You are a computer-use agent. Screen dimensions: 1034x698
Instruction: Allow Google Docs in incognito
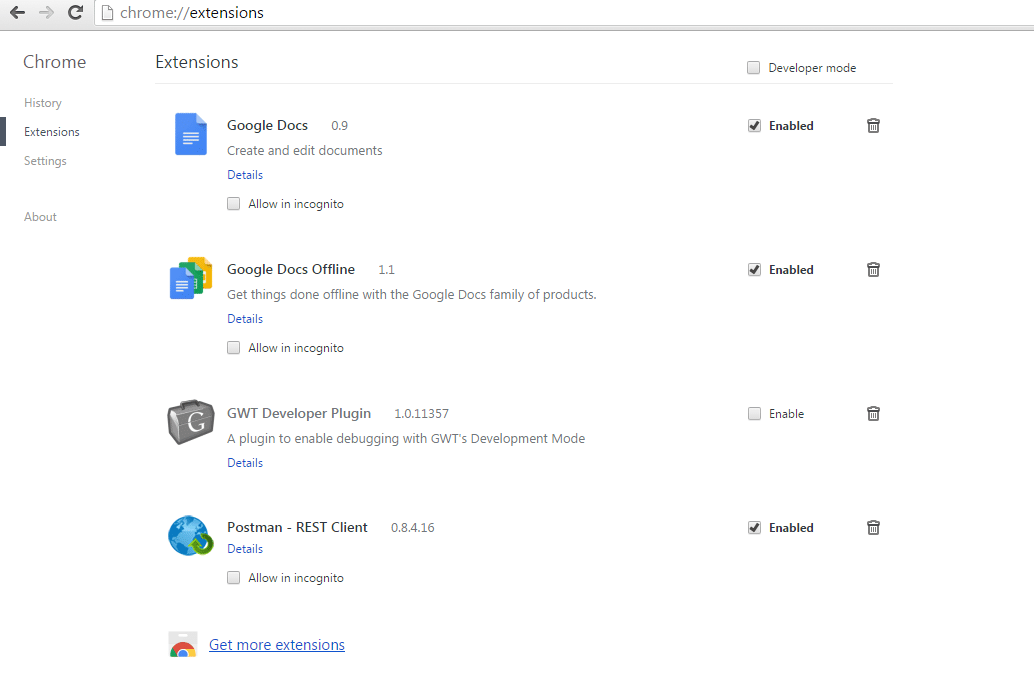pos(233,203)
